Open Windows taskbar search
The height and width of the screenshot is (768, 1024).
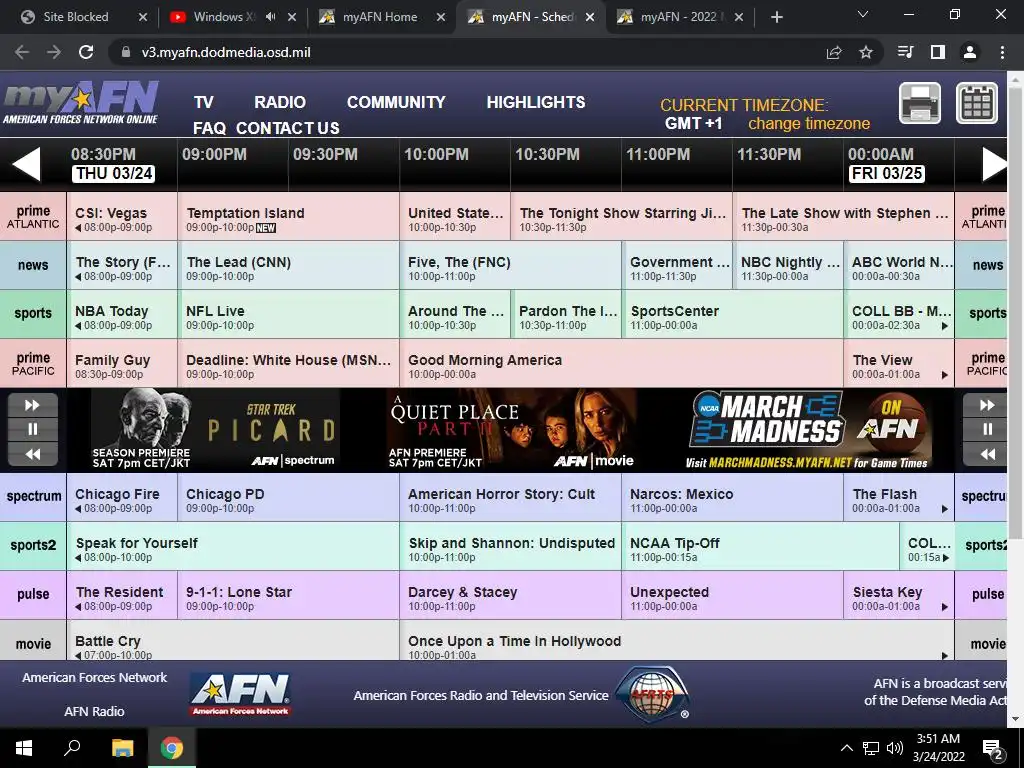point(72,748)
